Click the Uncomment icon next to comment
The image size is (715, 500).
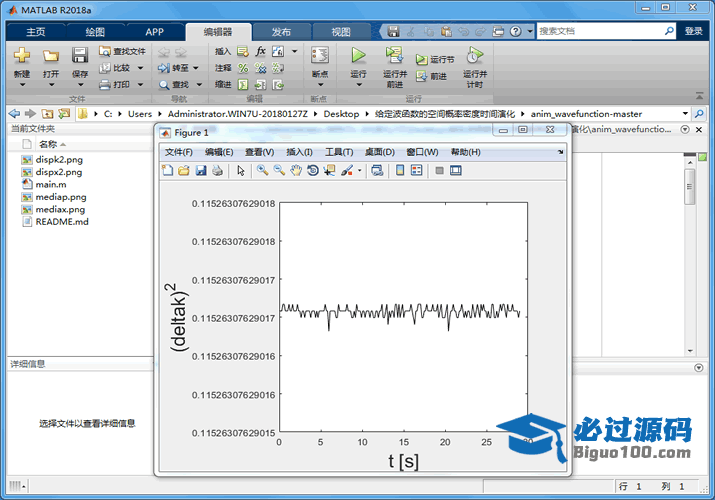260,68
